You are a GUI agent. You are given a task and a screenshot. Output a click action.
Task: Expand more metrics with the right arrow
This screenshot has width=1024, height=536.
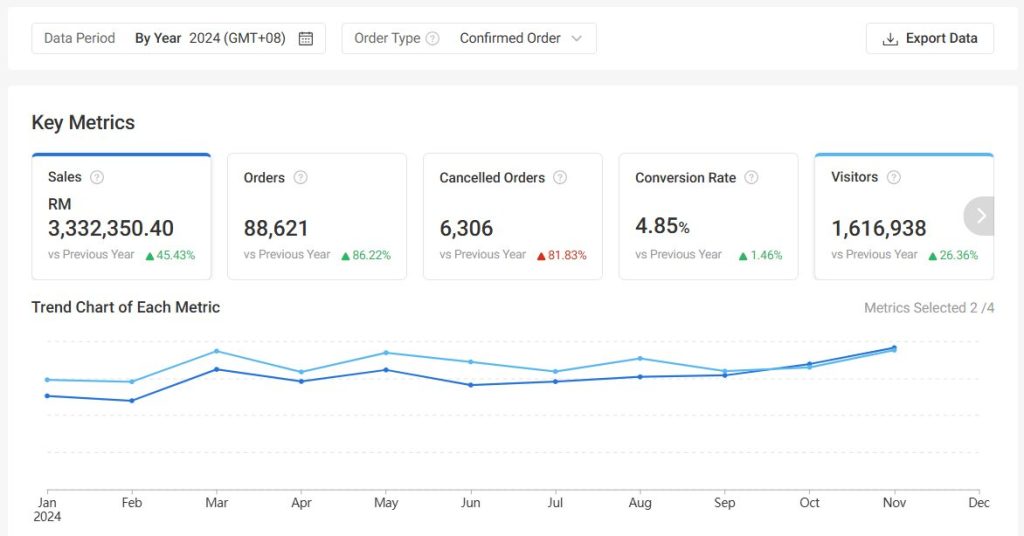tap(981, 216)
